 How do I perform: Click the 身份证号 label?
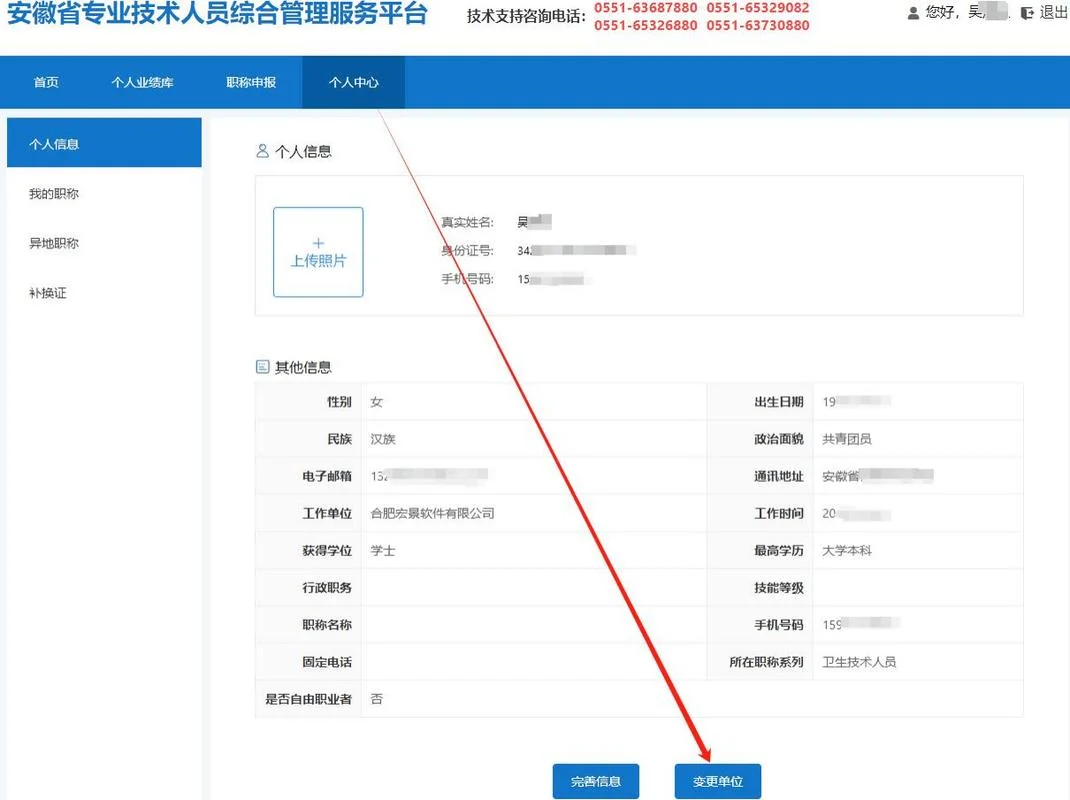click(x=467, y=251)
